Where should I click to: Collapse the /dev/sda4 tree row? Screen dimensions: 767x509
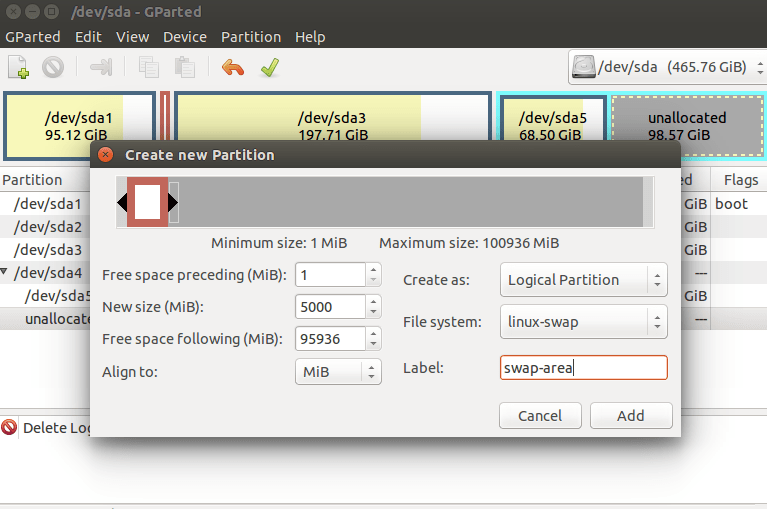4,271
